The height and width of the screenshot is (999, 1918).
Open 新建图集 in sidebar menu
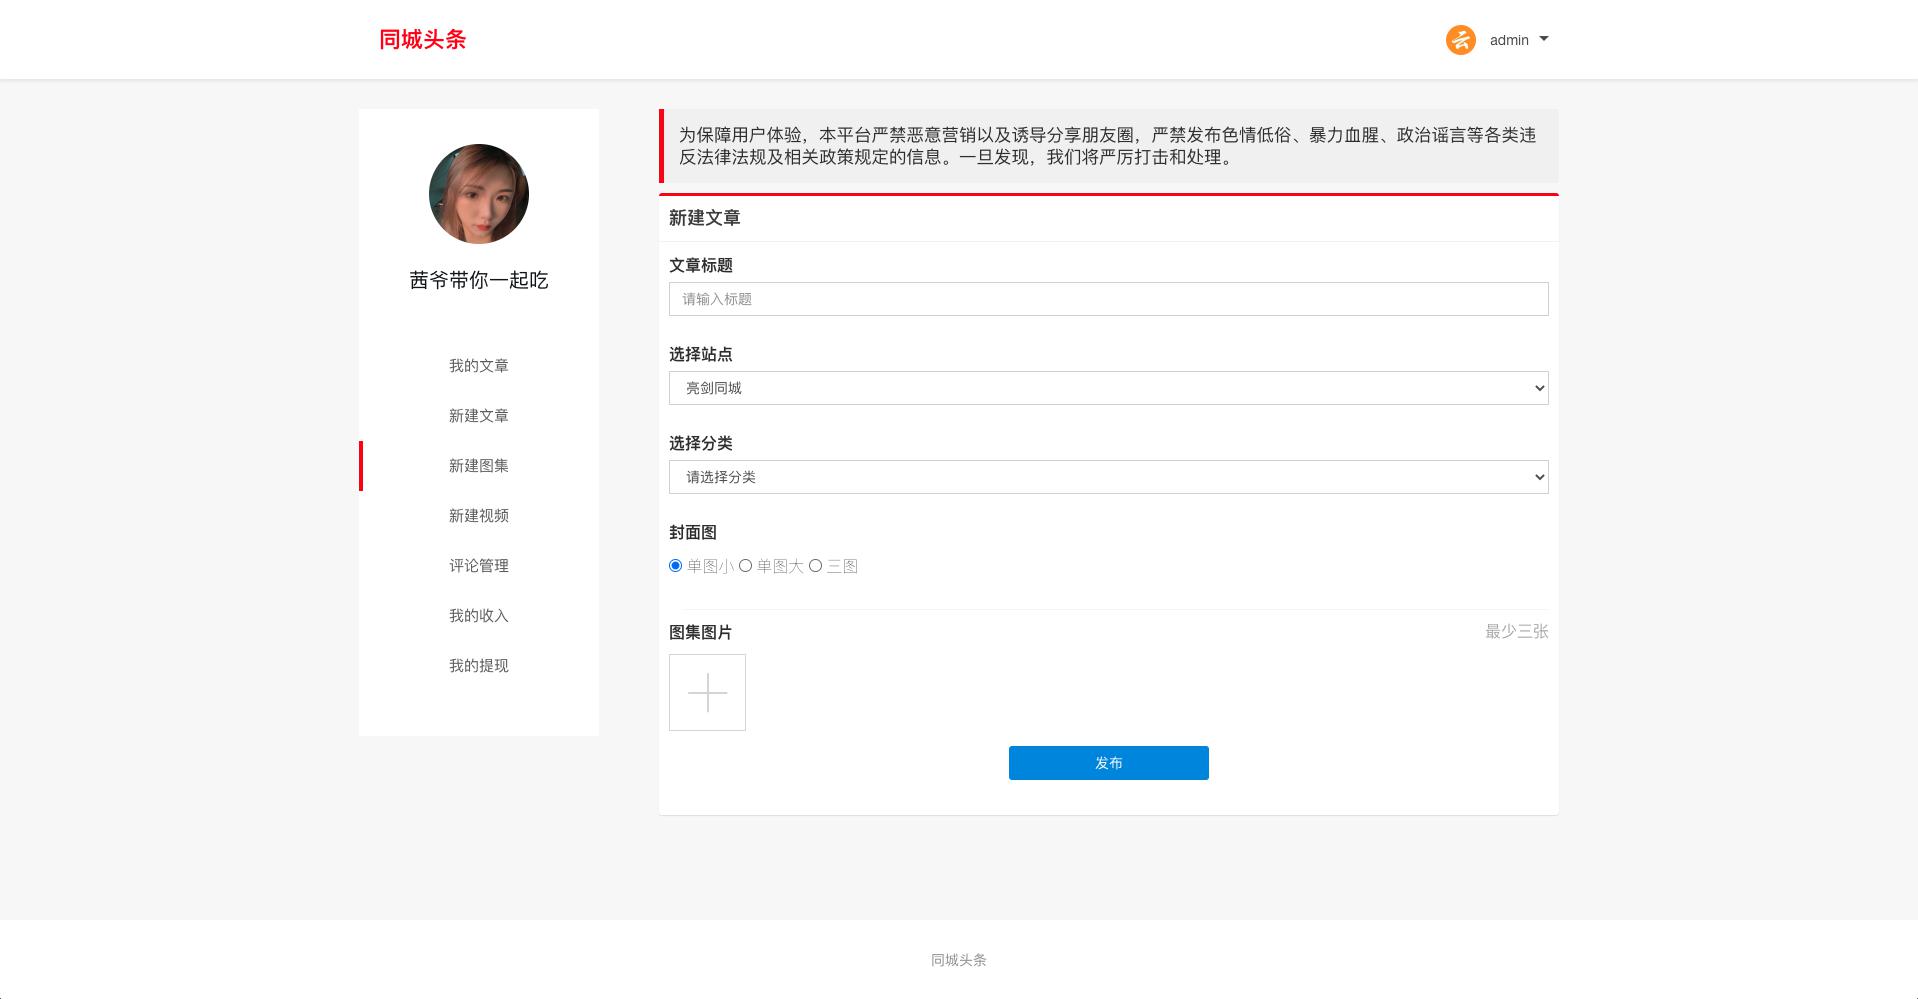pyautogui.click(x=478, y=466)
